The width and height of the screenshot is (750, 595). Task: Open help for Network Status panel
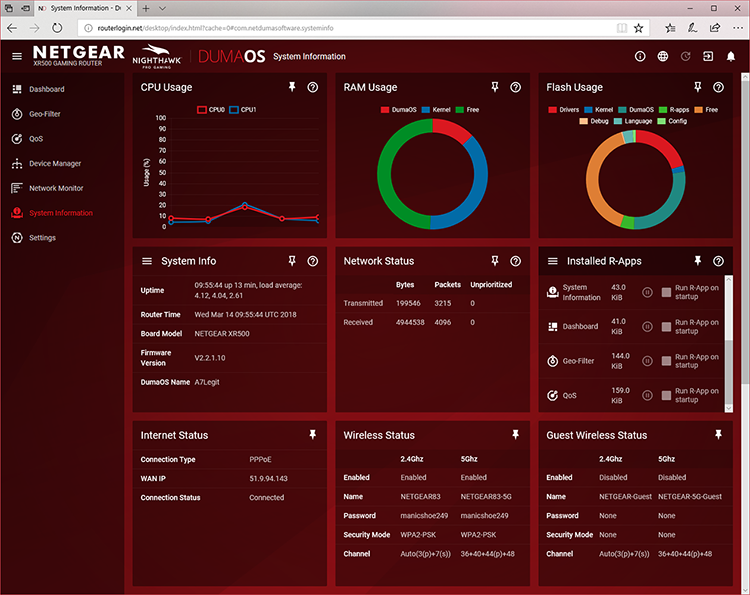516,261
